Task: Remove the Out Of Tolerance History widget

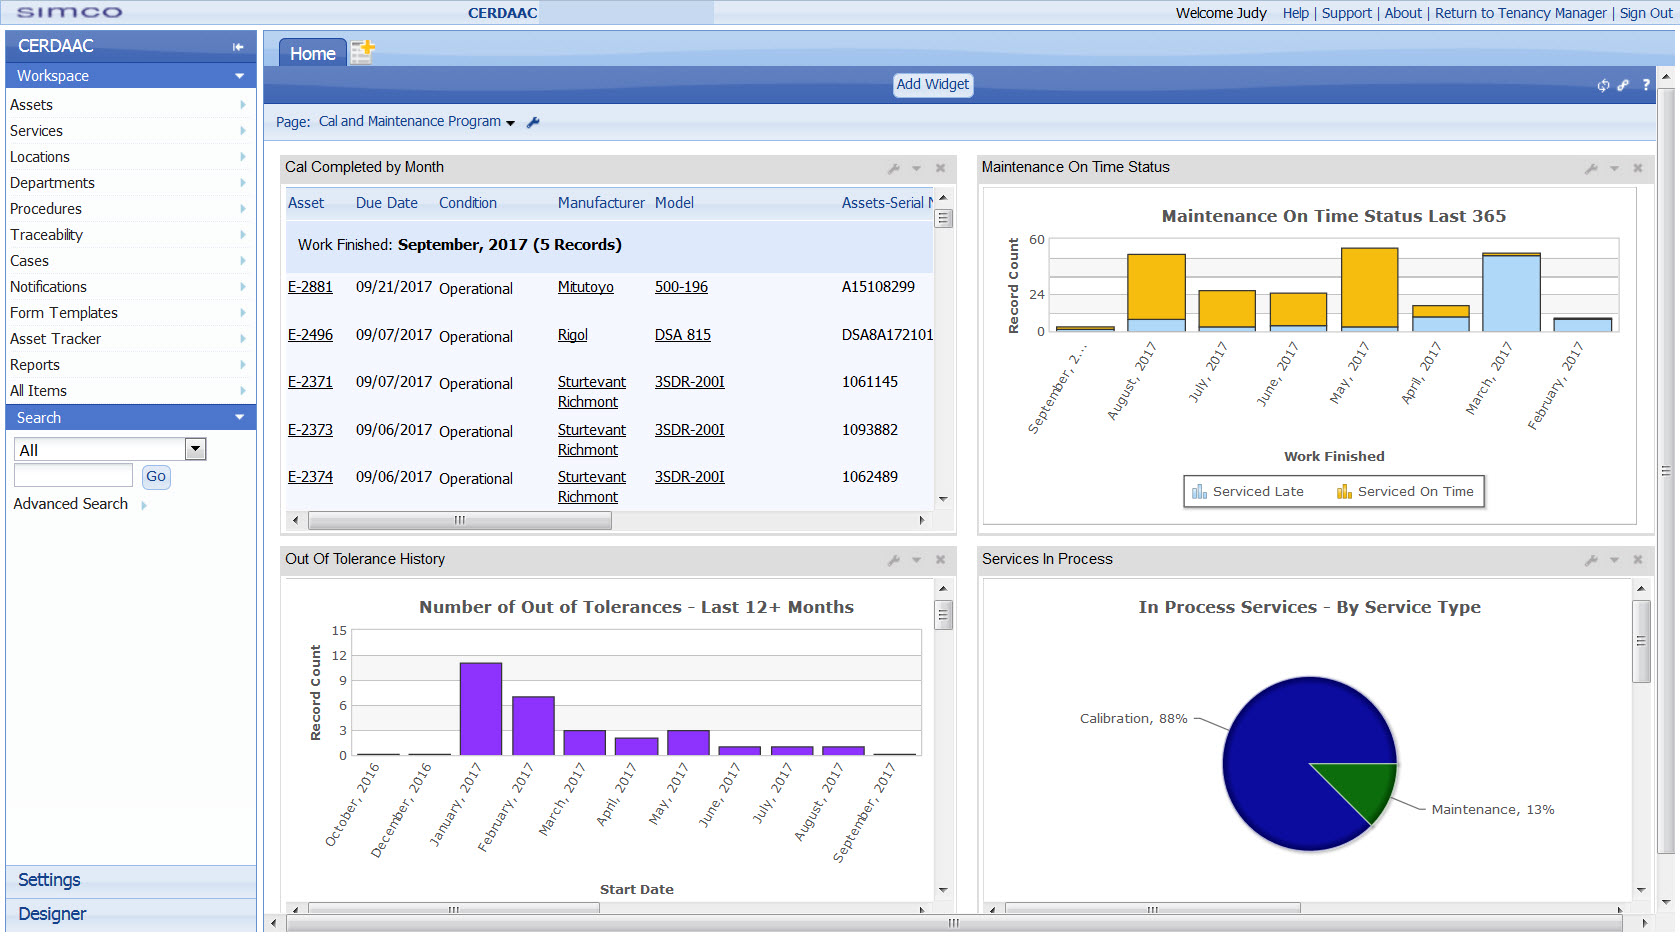Action: [x=940, y=560]
